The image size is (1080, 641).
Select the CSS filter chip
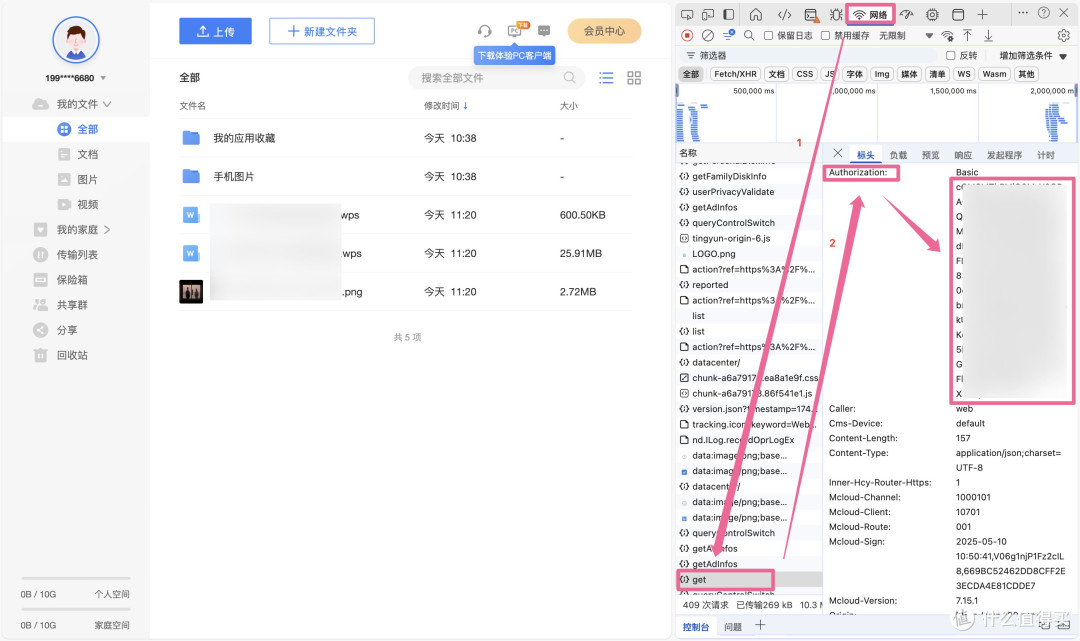pyautogui.click(x=804, y=74)
